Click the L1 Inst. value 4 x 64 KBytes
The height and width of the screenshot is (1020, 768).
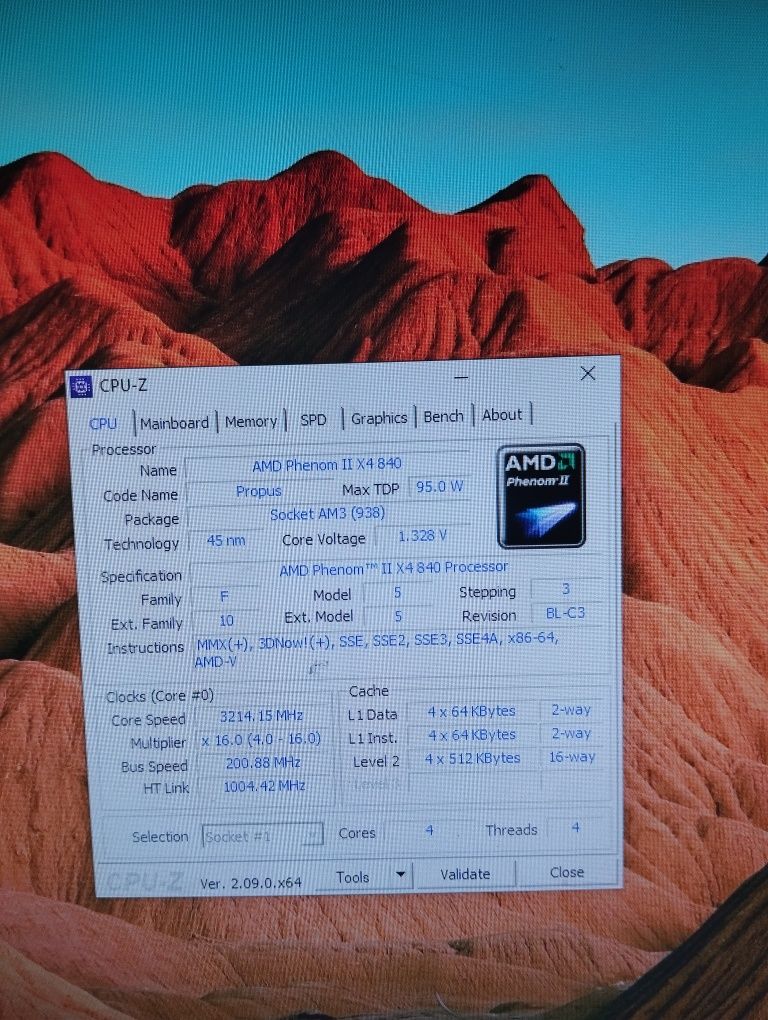(472, 735)
